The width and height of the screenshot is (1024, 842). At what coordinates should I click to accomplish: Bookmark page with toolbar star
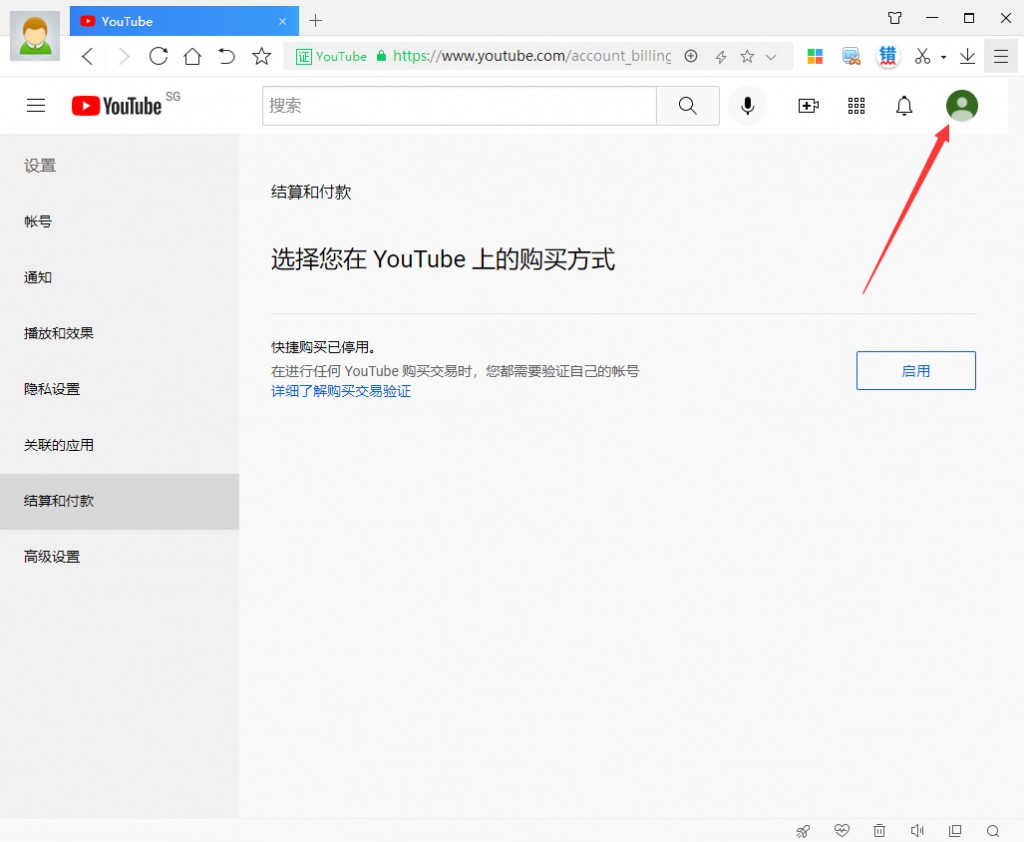261,56
